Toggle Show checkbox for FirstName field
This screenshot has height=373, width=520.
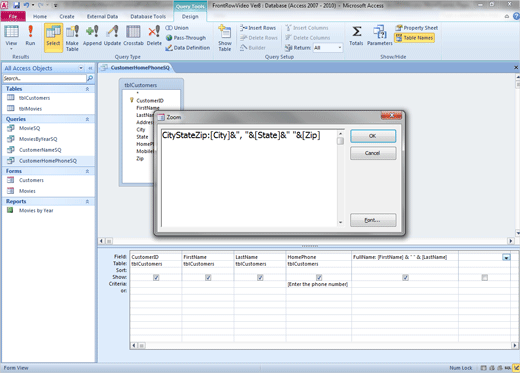[208, 277]
